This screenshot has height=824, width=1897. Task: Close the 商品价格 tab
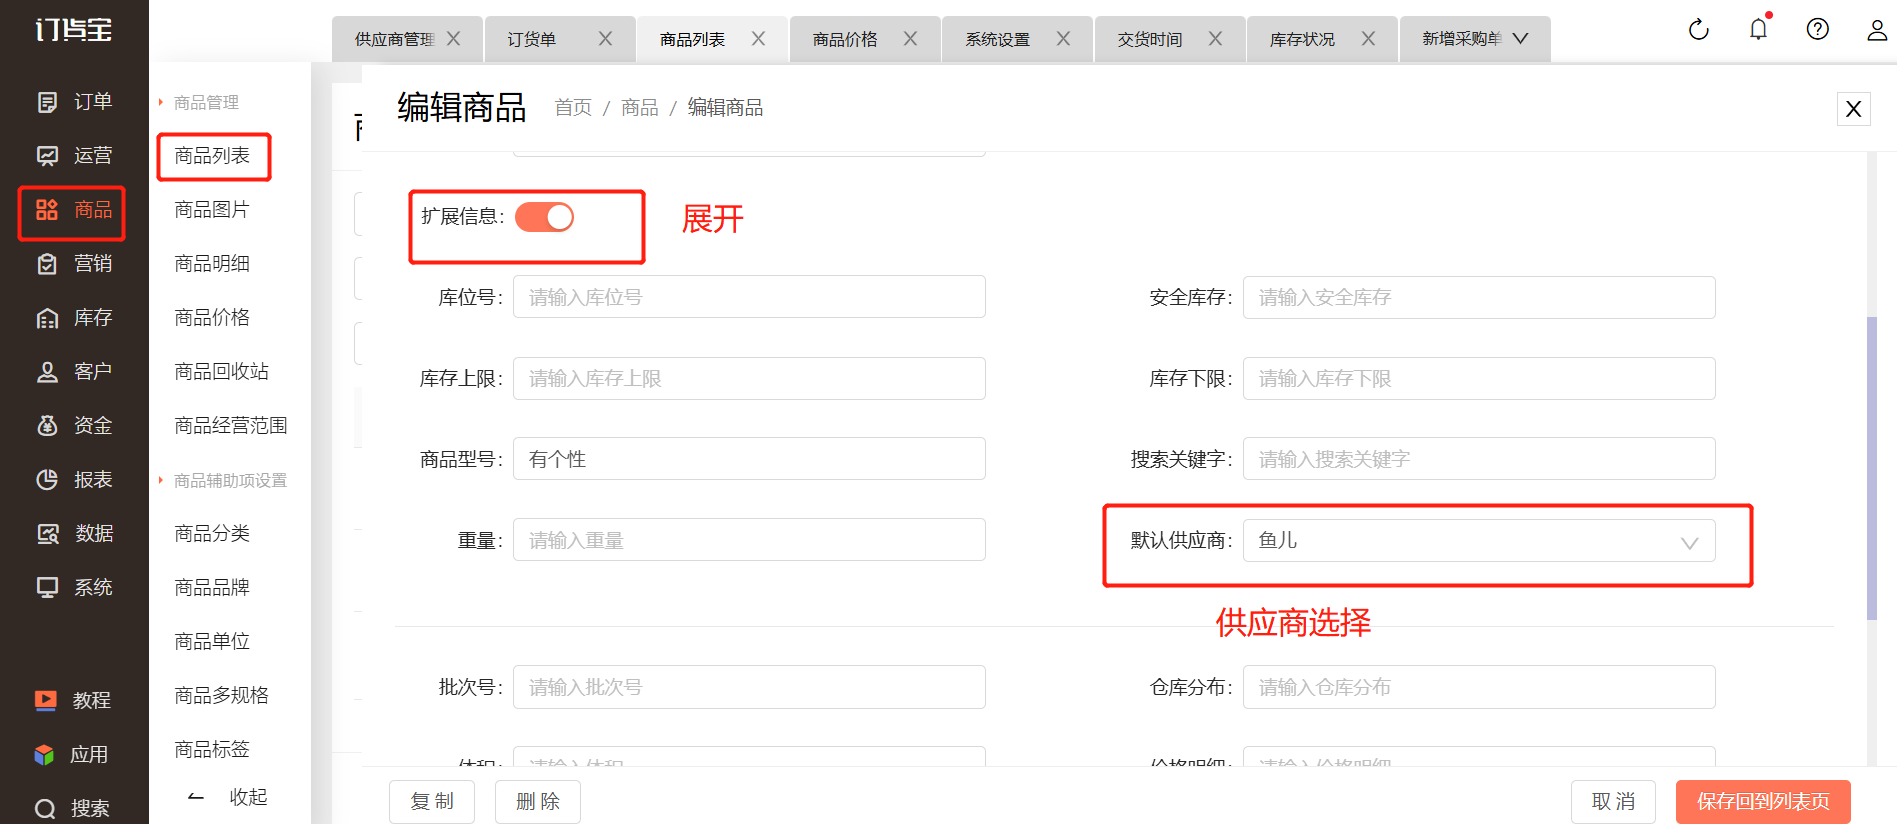pyautogui.click(x=910, y=39)
